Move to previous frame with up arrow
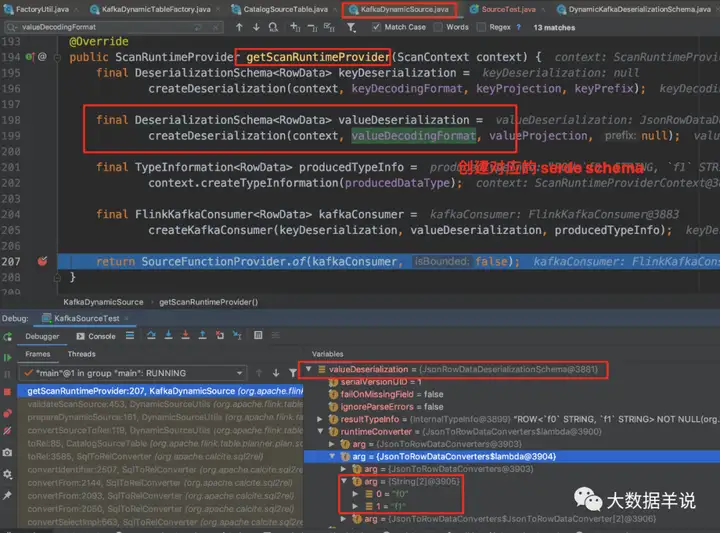The height and width of the screenshot is (533, 720). (x=260, y=373)
